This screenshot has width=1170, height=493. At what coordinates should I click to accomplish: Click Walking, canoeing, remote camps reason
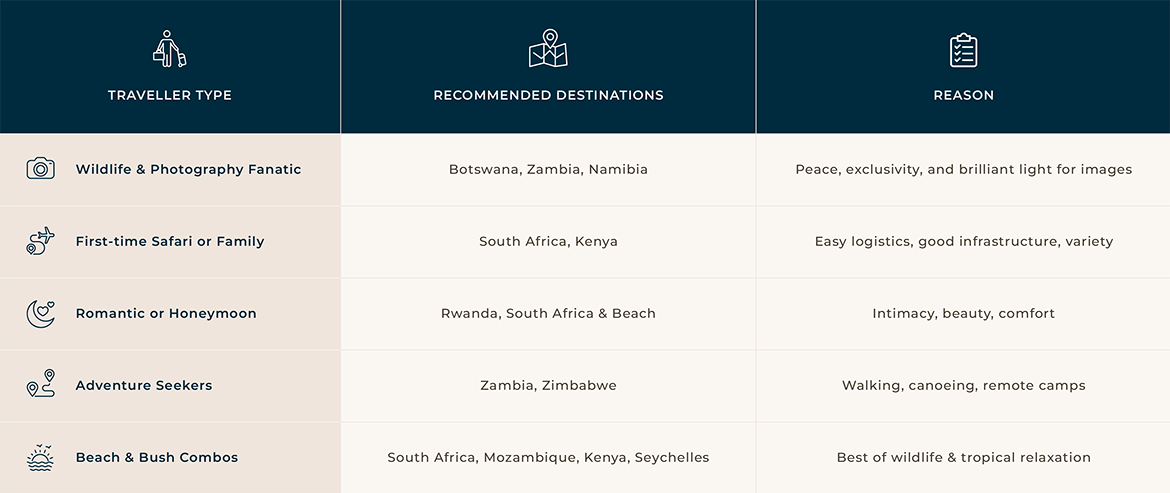click(963, 386)
